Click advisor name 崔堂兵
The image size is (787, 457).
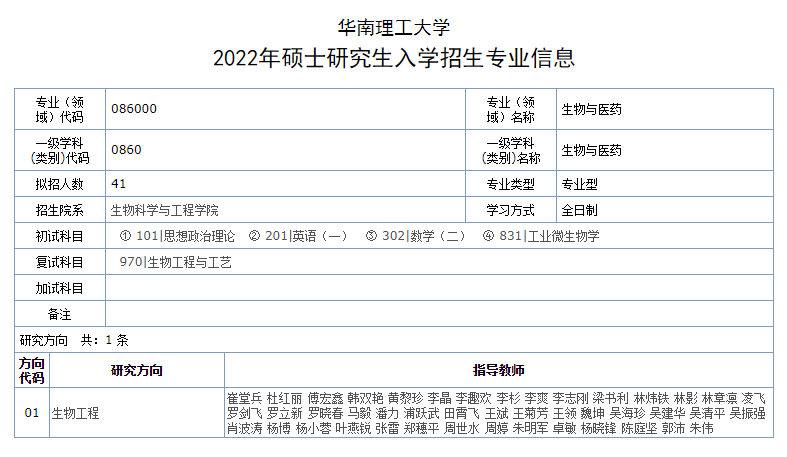pos(244,398)
